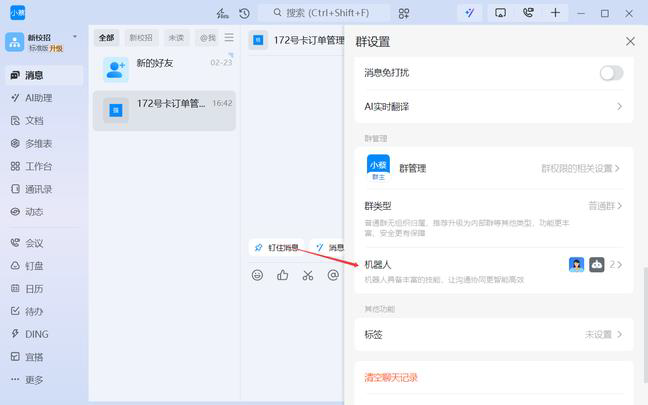Open 宜搭 in the sidebar
This screenshot has width=648, height=405.
click(x=44, y=357)
